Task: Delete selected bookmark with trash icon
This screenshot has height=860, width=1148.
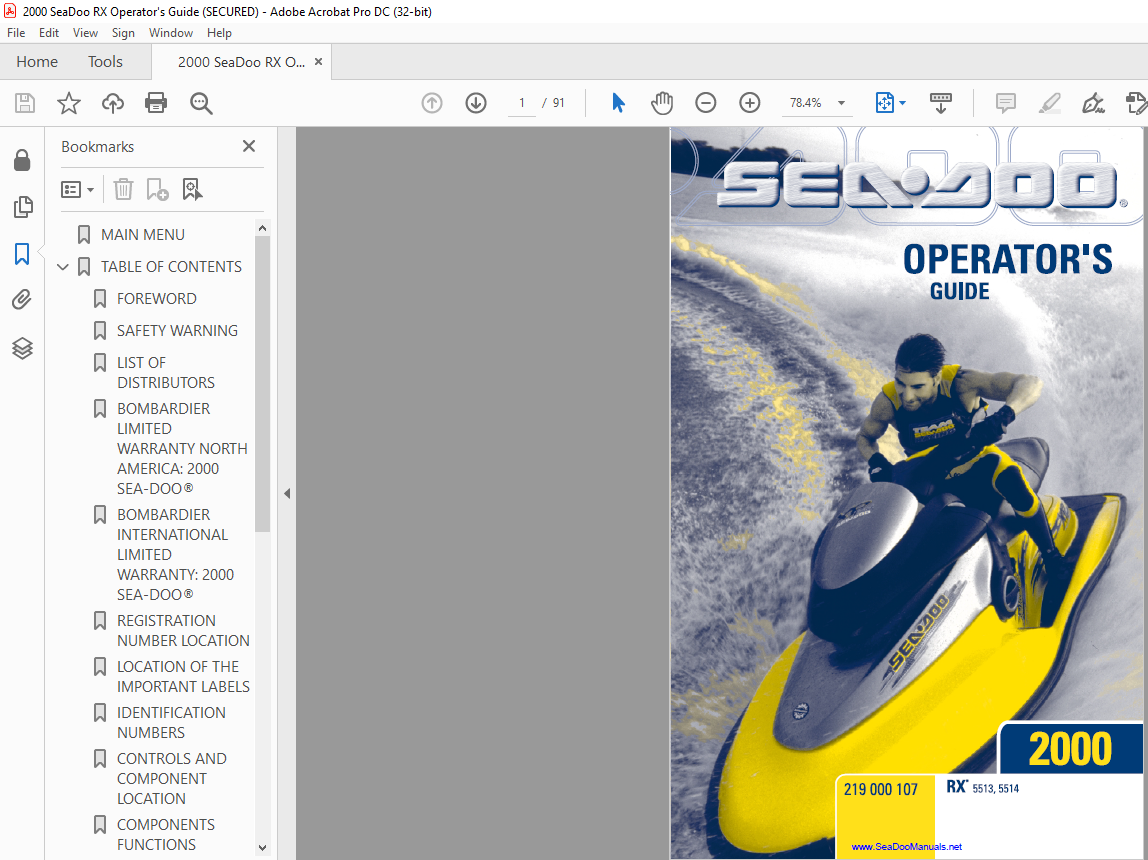Action: pyautogui.click(x=123, y=190)
